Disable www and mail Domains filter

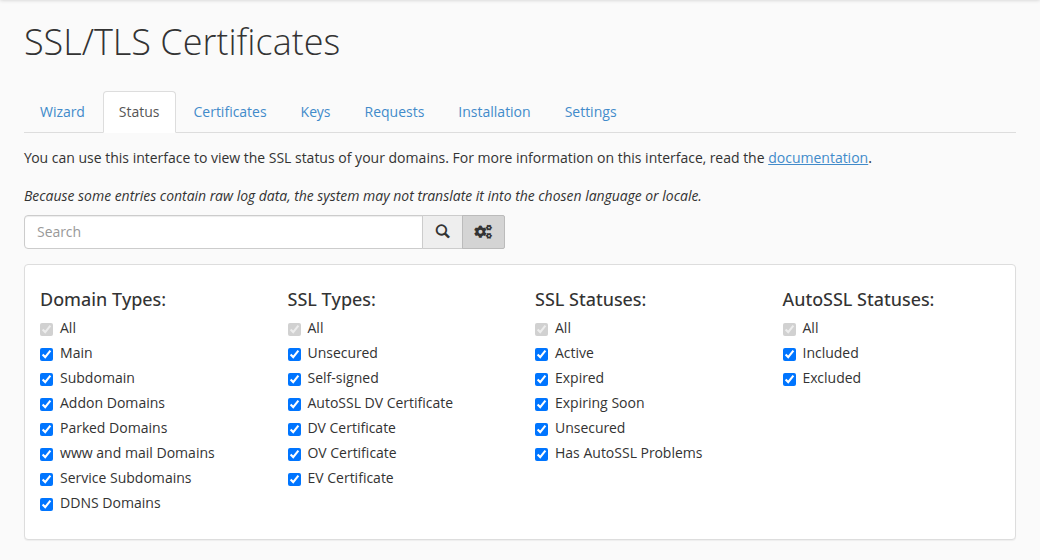pos(46,455)
